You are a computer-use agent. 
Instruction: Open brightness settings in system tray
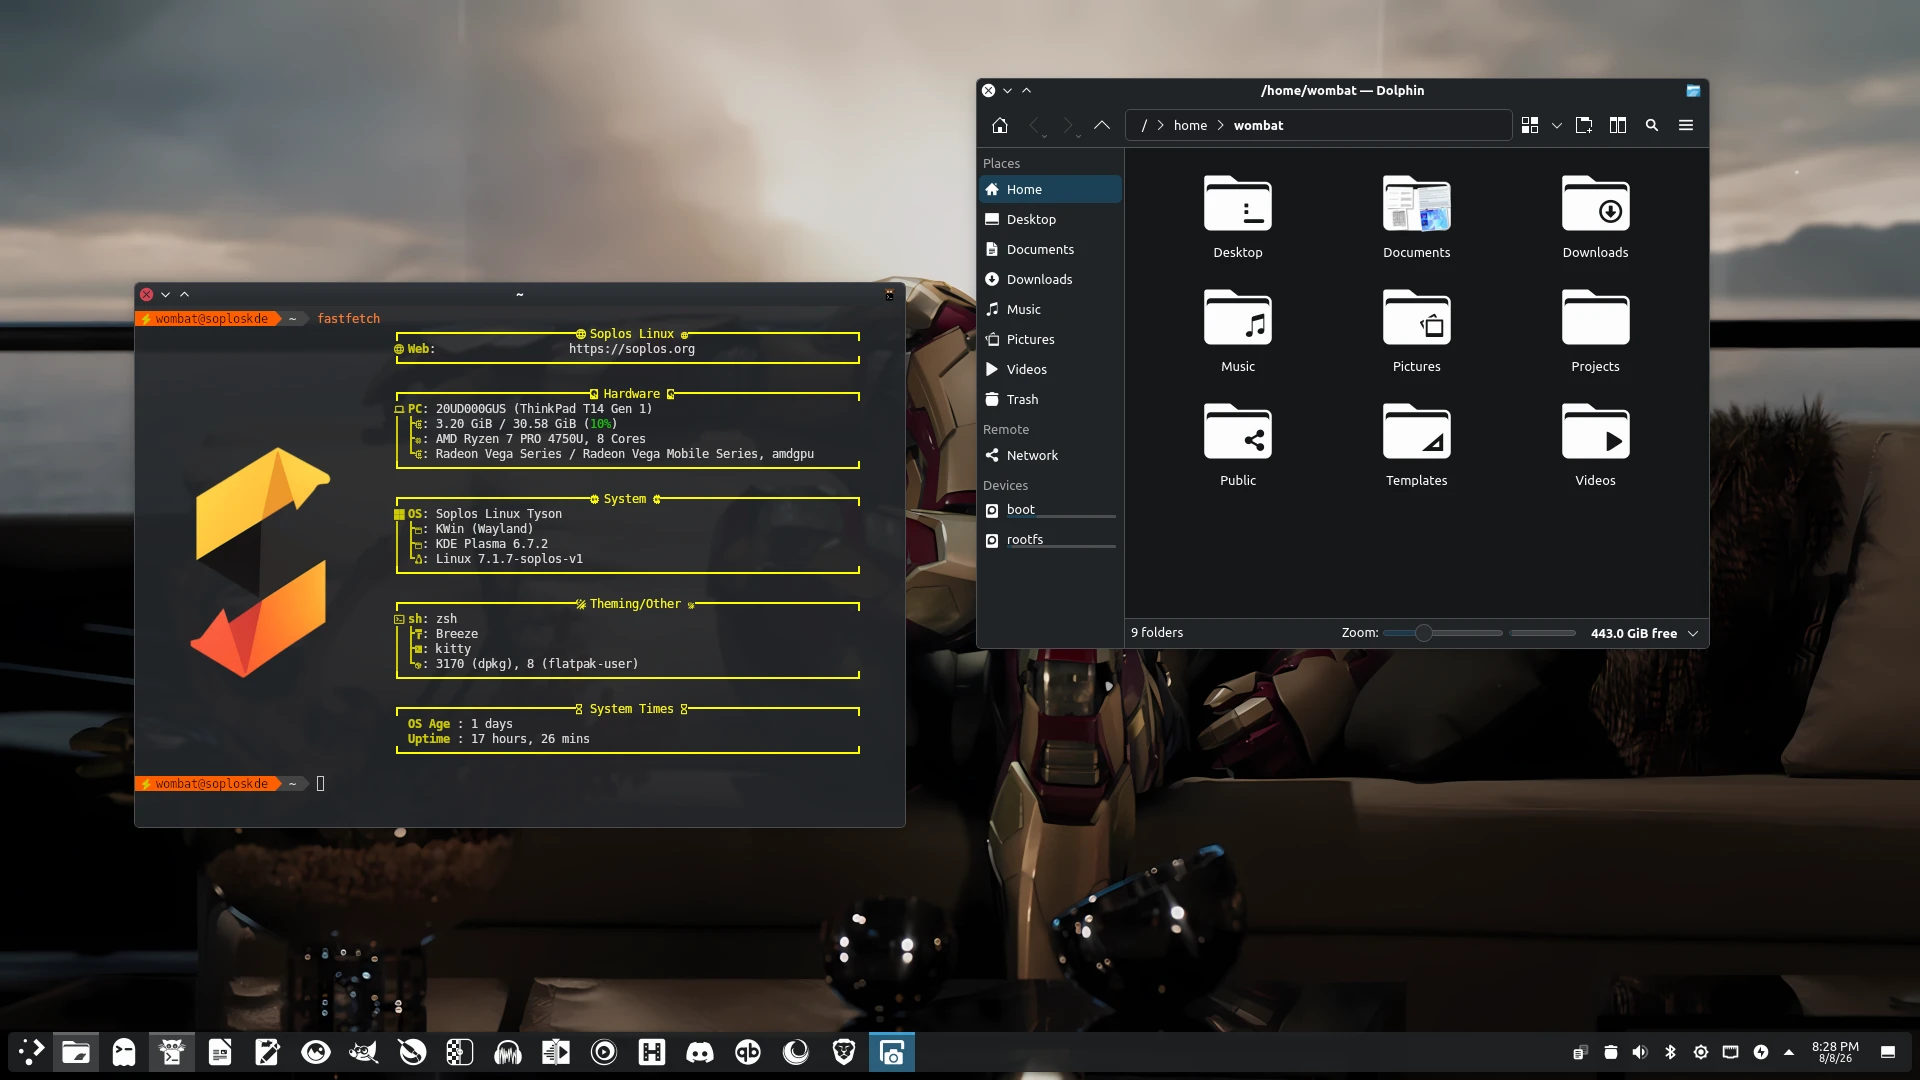click(x=1700, y=1052)
